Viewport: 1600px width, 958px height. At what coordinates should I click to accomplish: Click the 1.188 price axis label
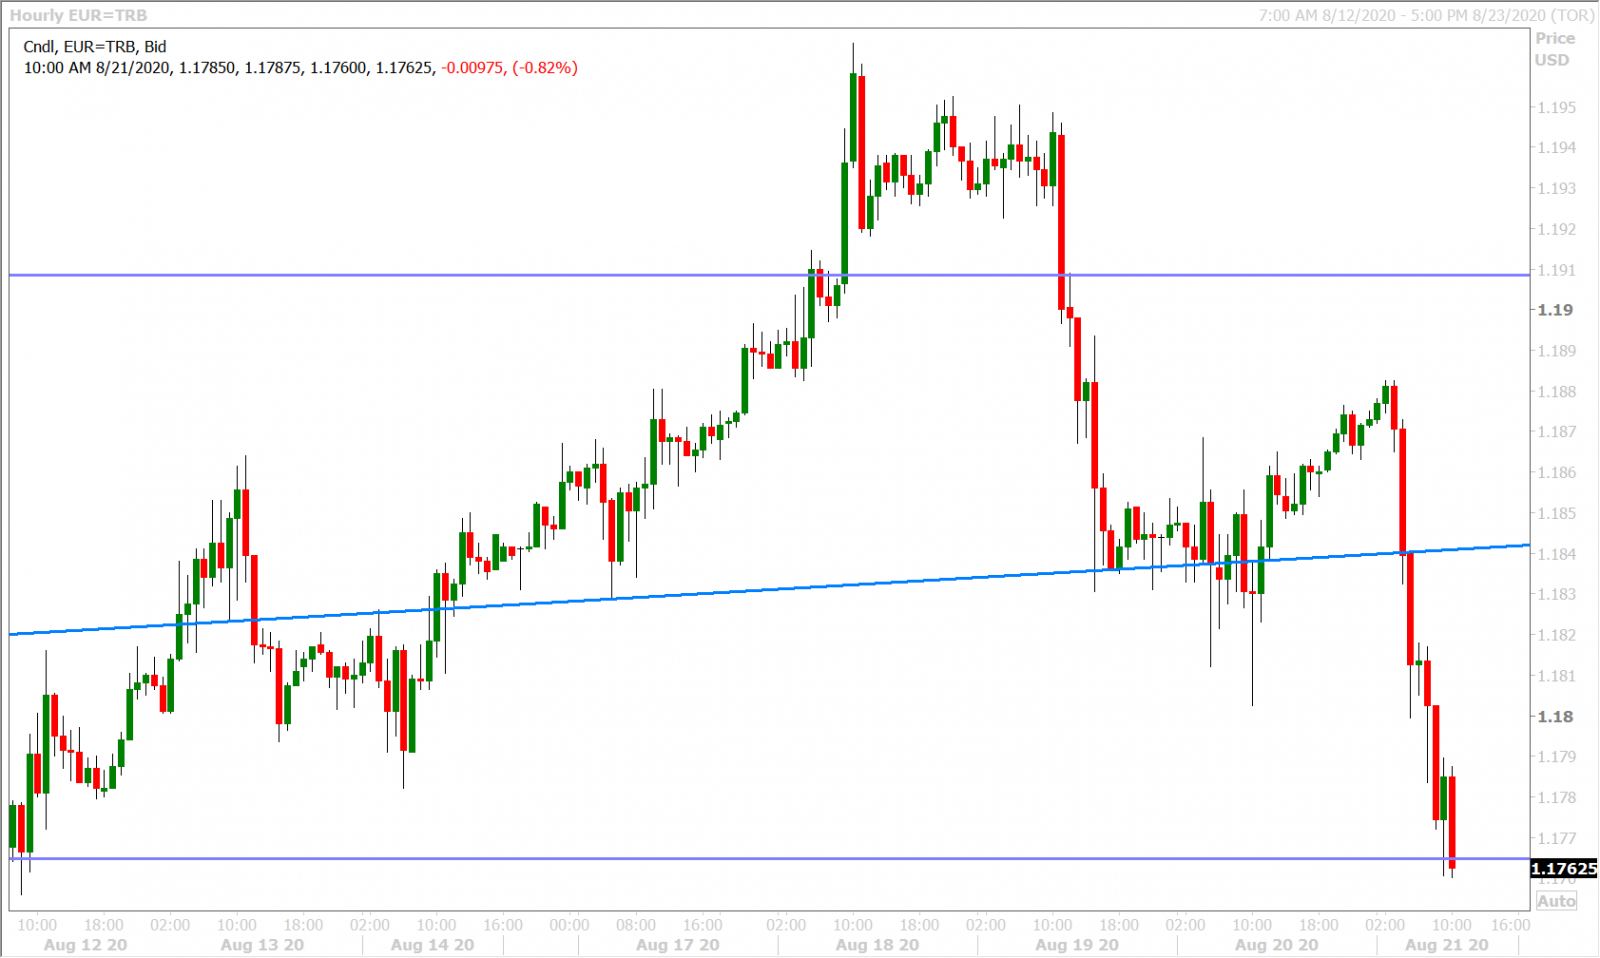(x=1557, y=391)
